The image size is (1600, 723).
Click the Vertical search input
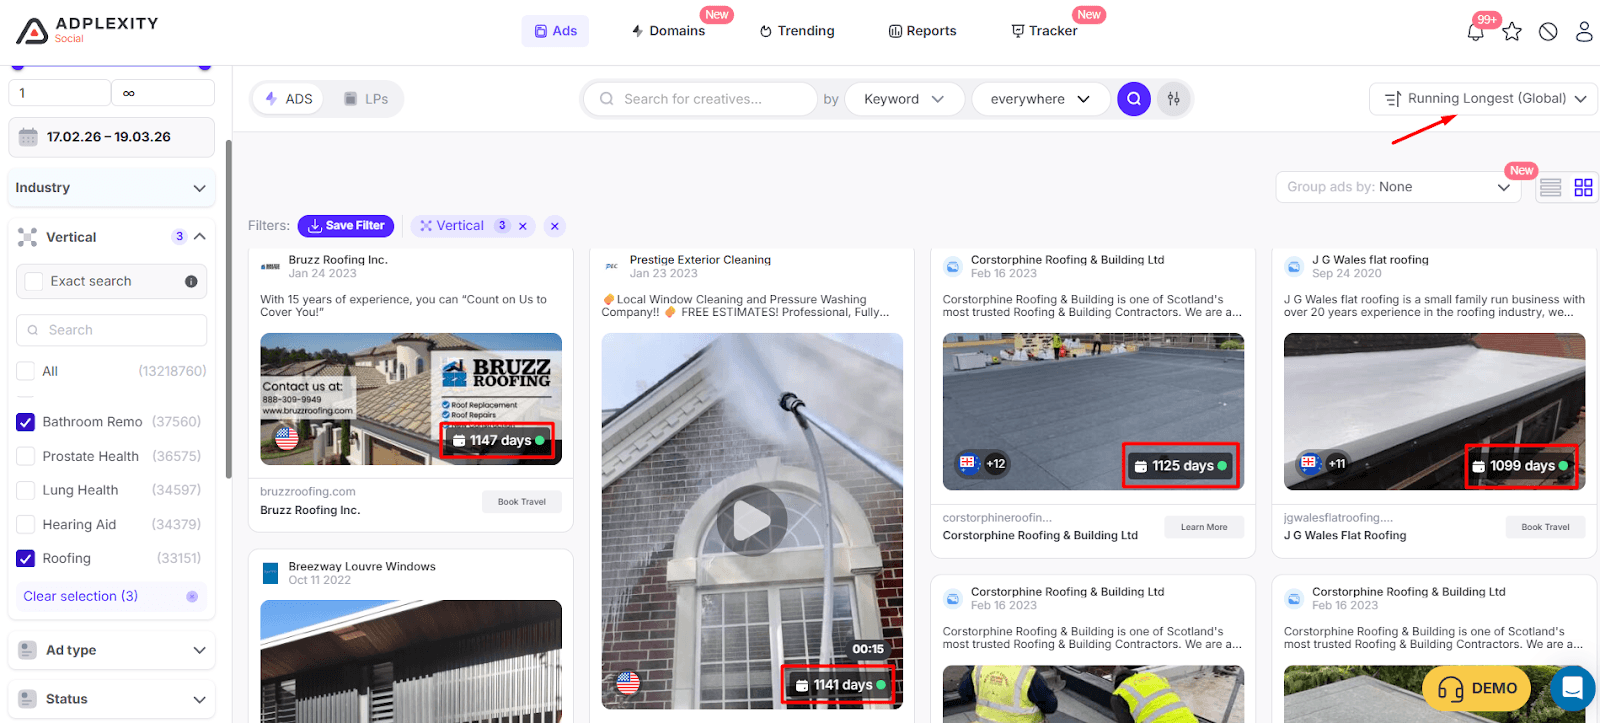pos(112,330)
